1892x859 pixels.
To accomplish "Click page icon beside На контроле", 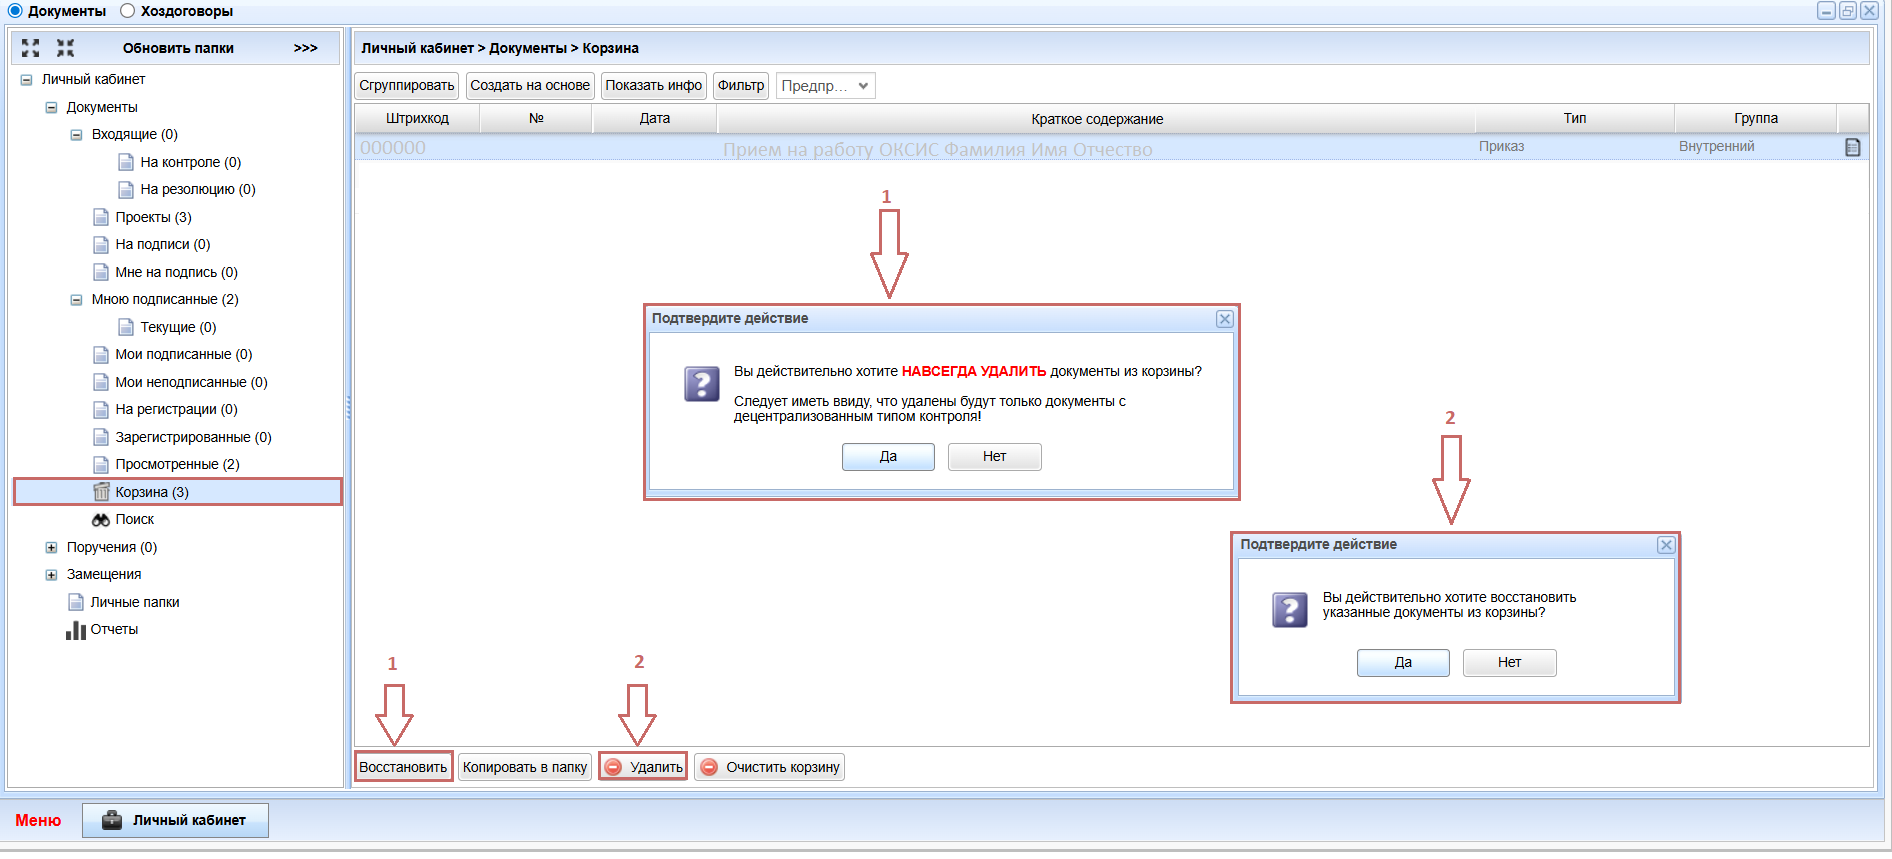I will click(x=126, y=162).
